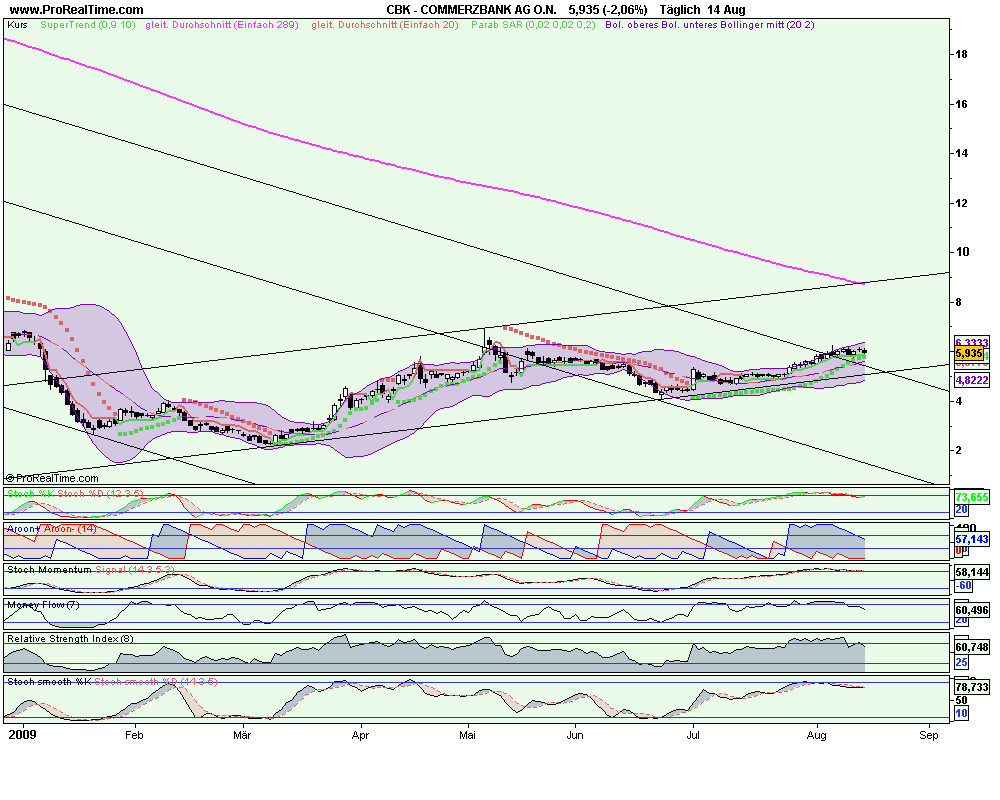Screen dimensions: 1000x800
Task: Click the 60,748 RSI value
Action: (x=971, y=647)
